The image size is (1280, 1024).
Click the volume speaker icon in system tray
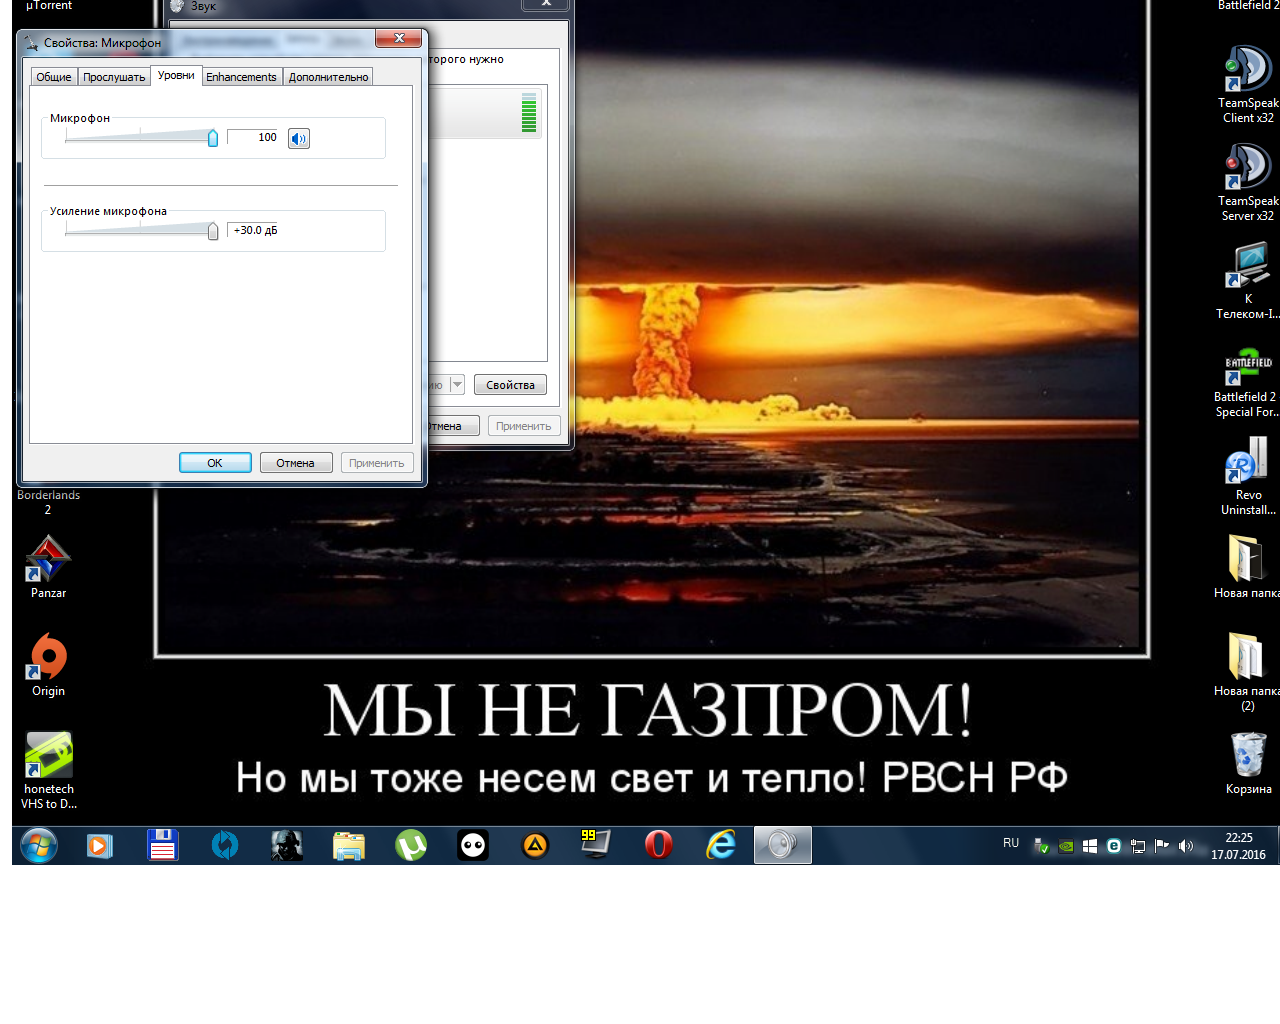click(1186, 846)
